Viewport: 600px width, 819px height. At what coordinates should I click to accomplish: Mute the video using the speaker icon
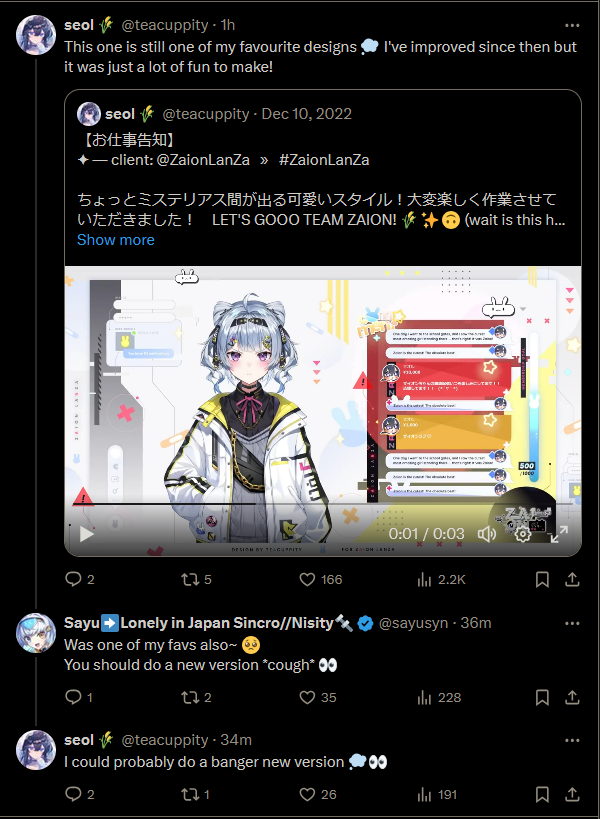[x=487, y=534]
